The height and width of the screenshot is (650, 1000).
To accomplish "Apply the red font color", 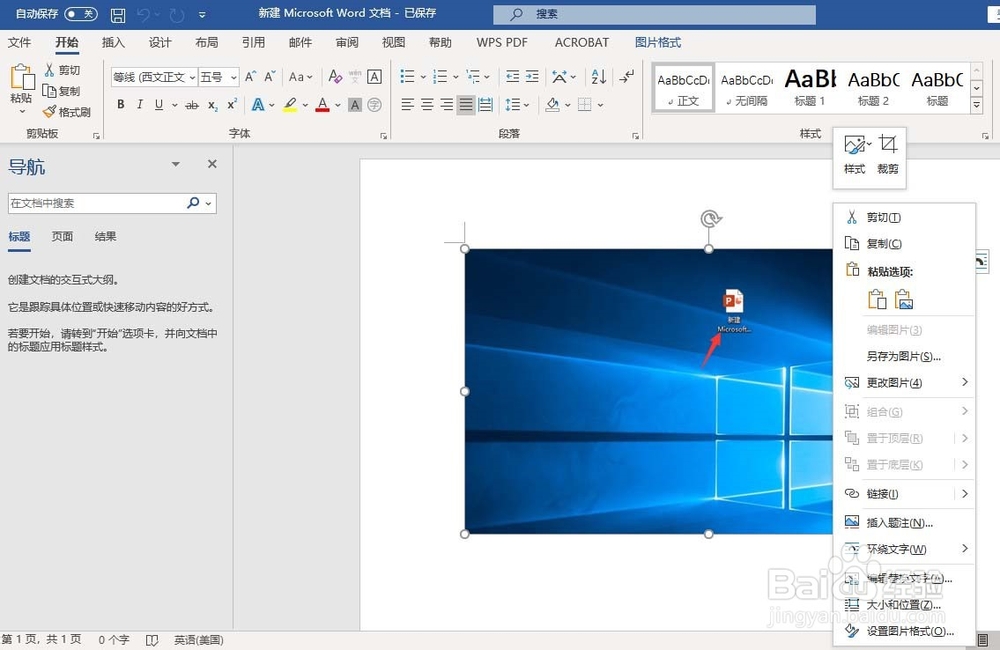I will click(x=323, y=105).
